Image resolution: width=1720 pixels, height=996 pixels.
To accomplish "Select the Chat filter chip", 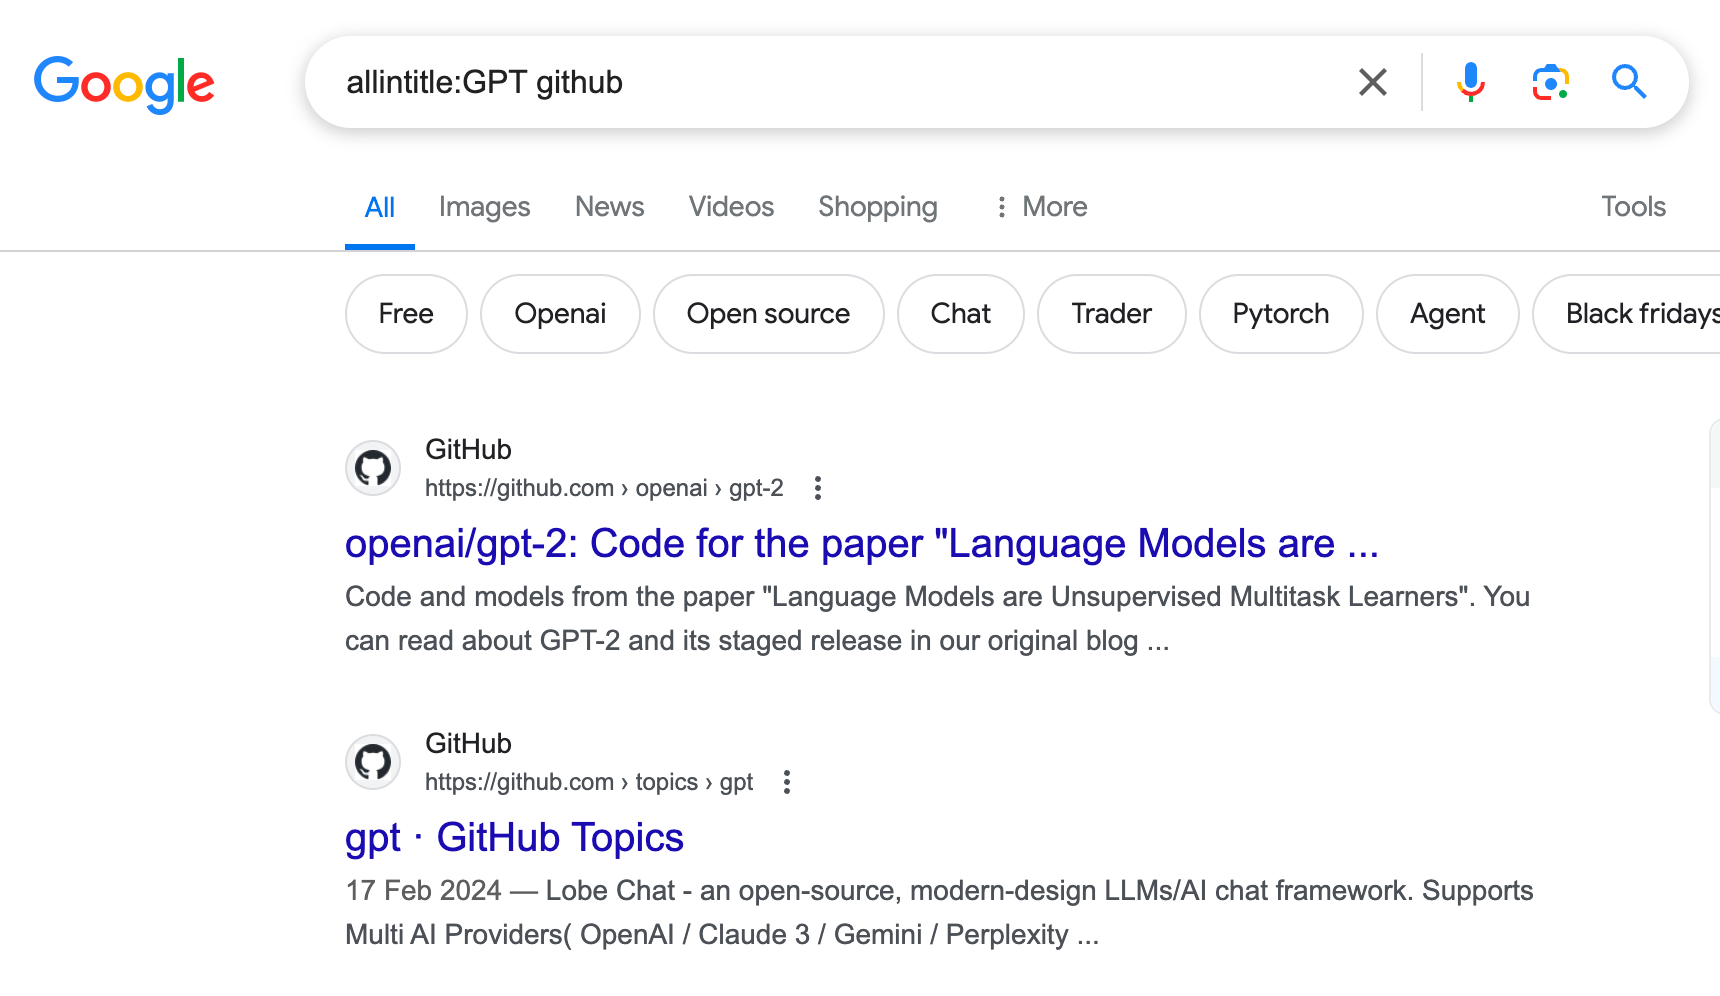I will [x=961, y=314].
